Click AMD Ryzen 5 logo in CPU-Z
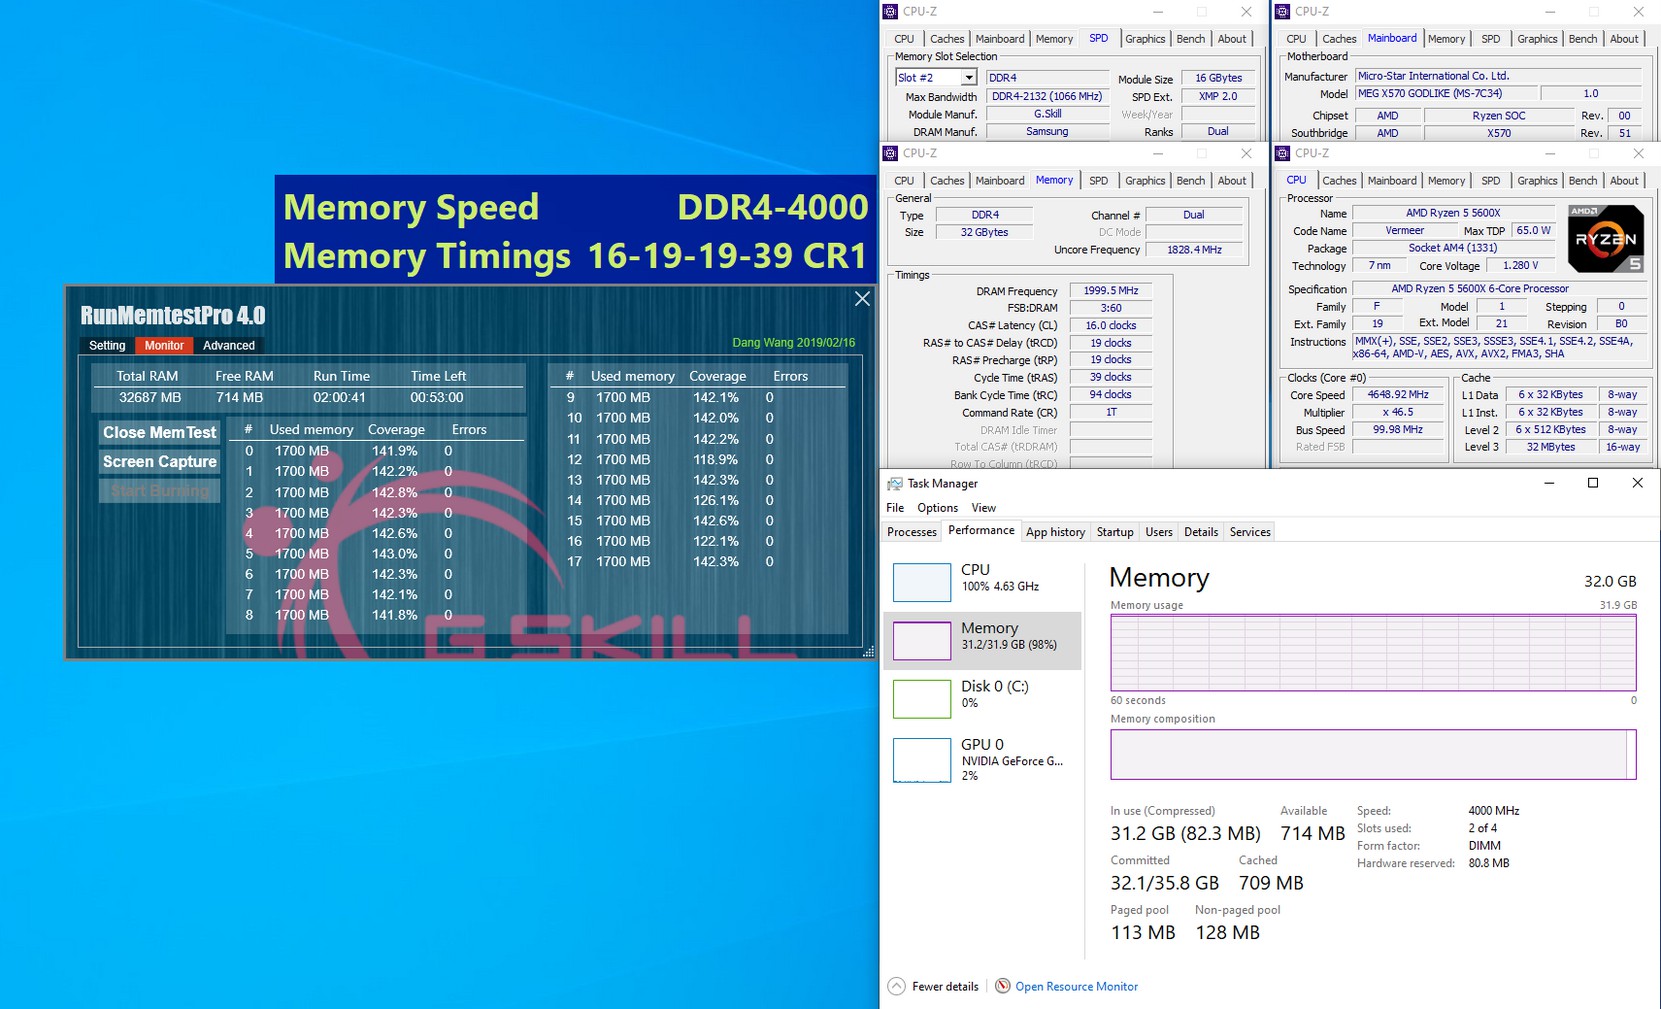This screenshot has width=1661, height=1009. point(1605,239)
